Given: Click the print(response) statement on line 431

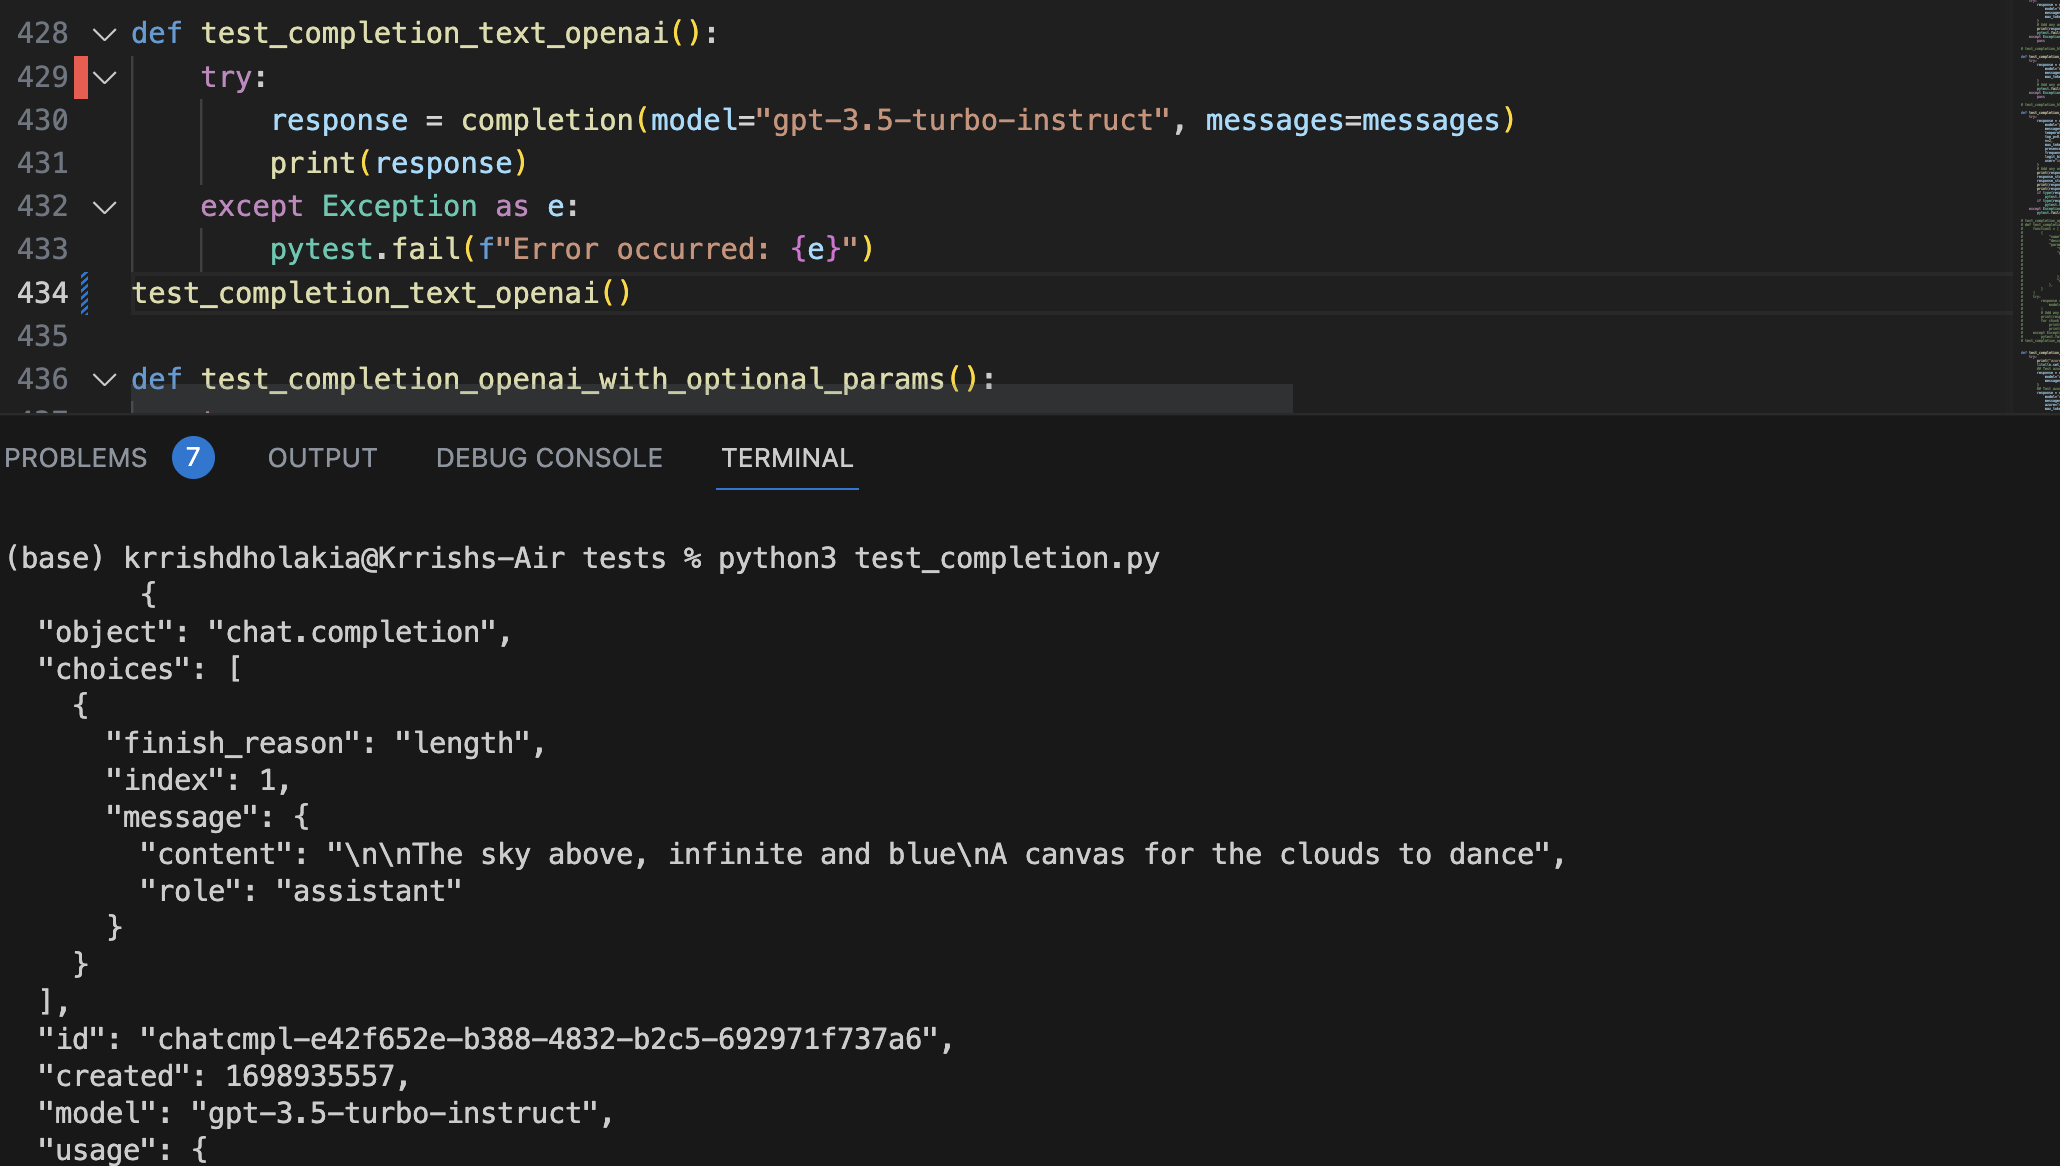Looking at the screenshot, I should point(398,162).
